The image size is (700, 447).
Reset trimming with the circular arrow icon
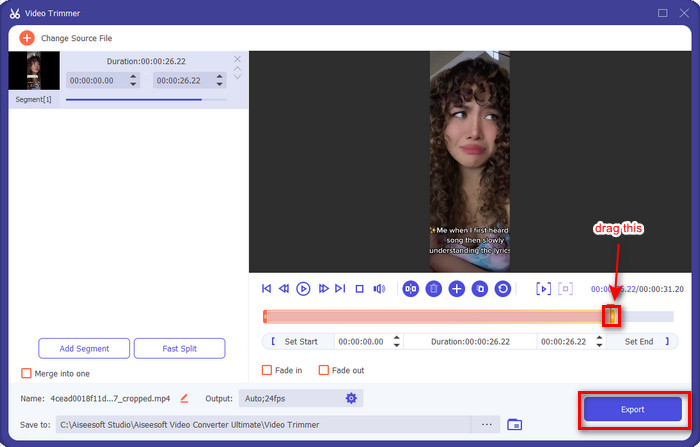click(503, 289)
